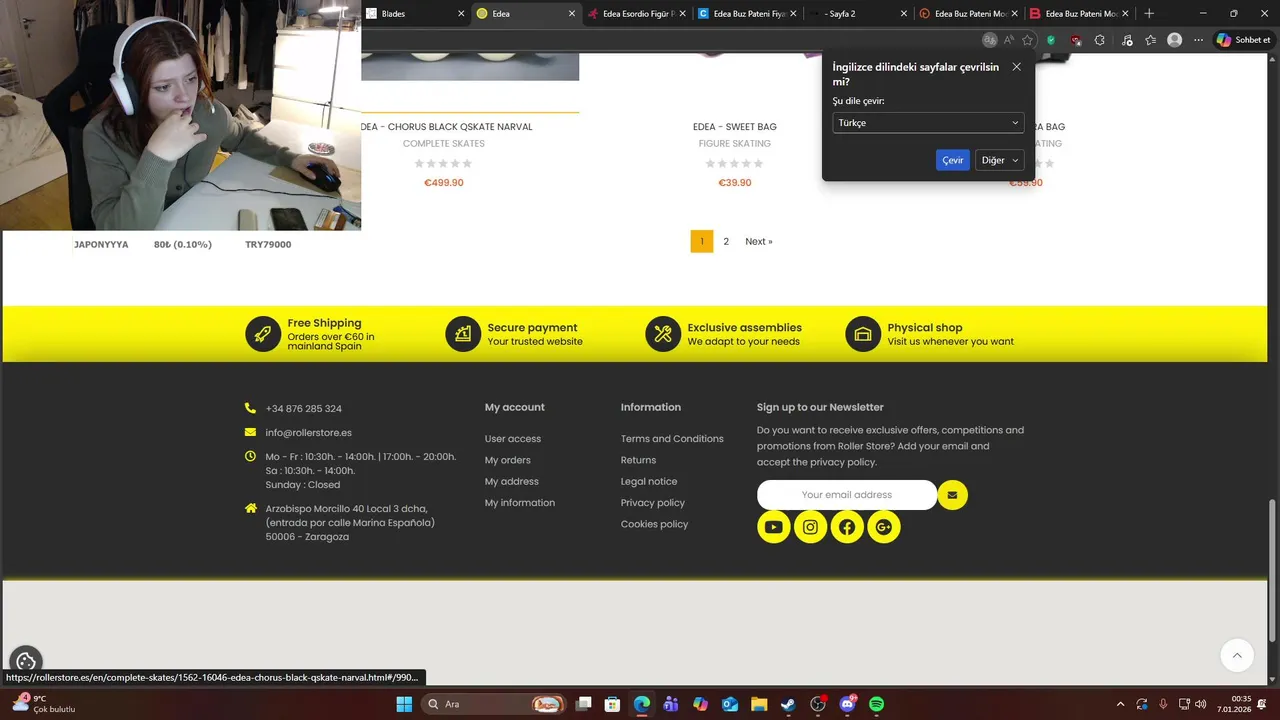Screen dimensions: 1280x720
Task: Click the browser translate icon in address bar
Action: click(x=989, y=40)
